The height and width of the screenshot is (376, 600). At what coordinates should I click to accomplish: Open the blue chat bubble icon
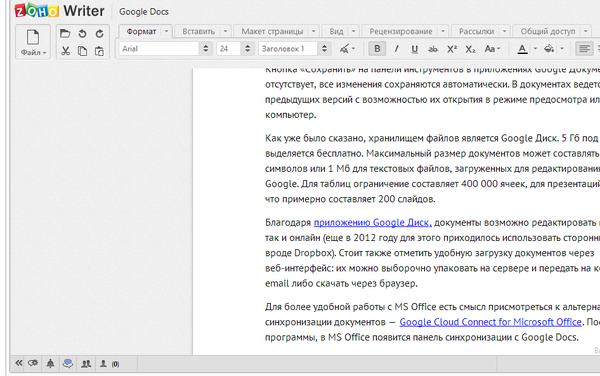click(68, 363)
